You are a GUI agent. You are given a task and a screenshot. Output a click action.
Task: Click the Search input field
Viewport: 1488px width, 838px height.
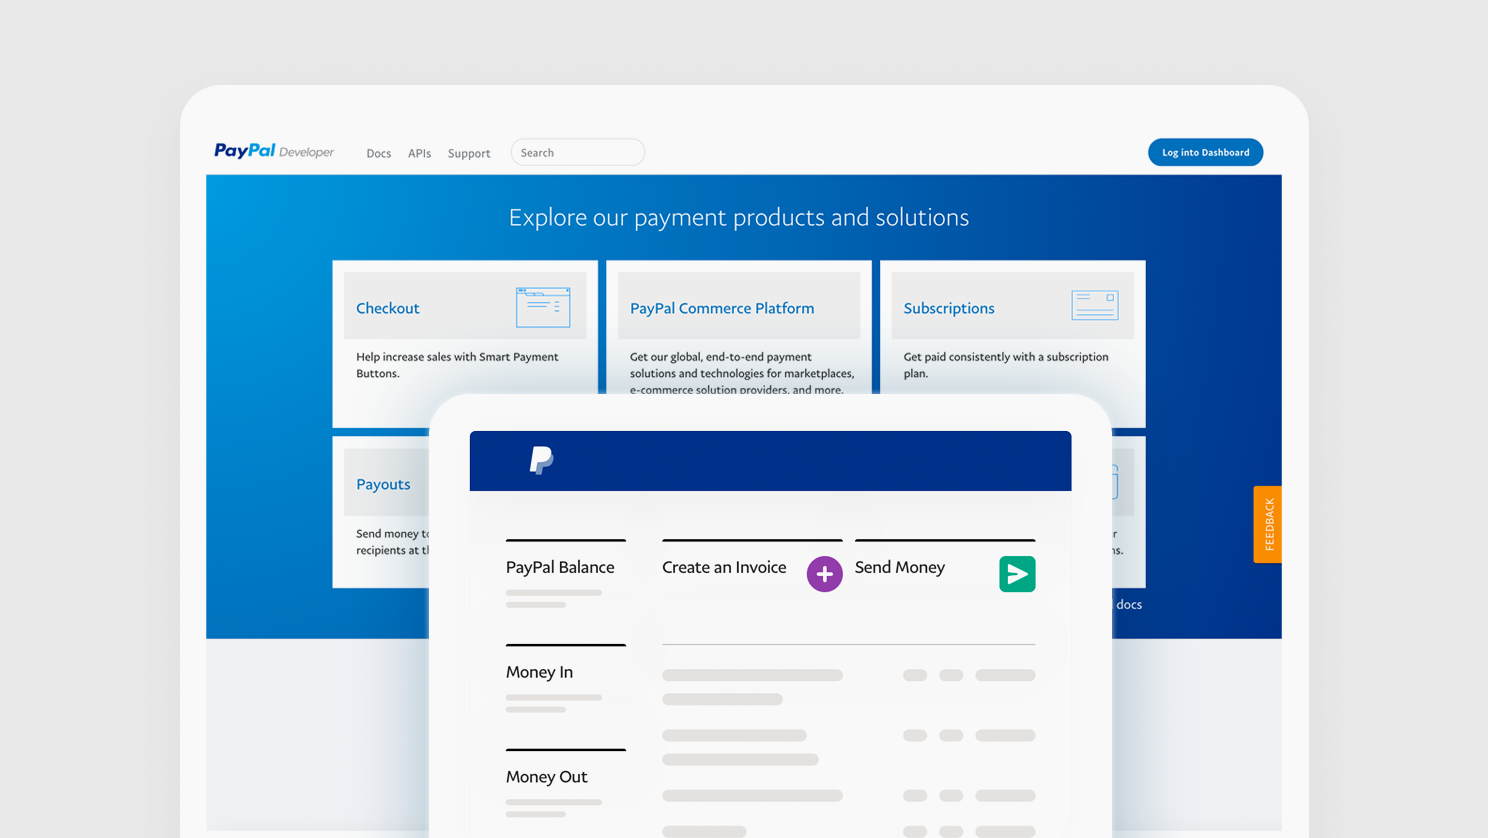click(x=578, y=152)
